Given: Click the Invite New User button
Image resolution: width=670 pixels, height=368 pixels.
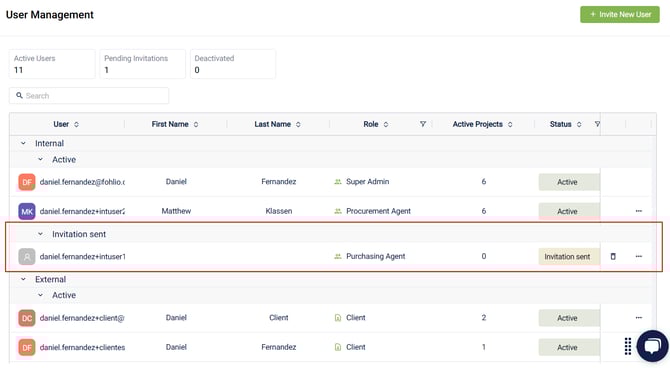Looking at the screenshot, I should [x=620, y=15].
